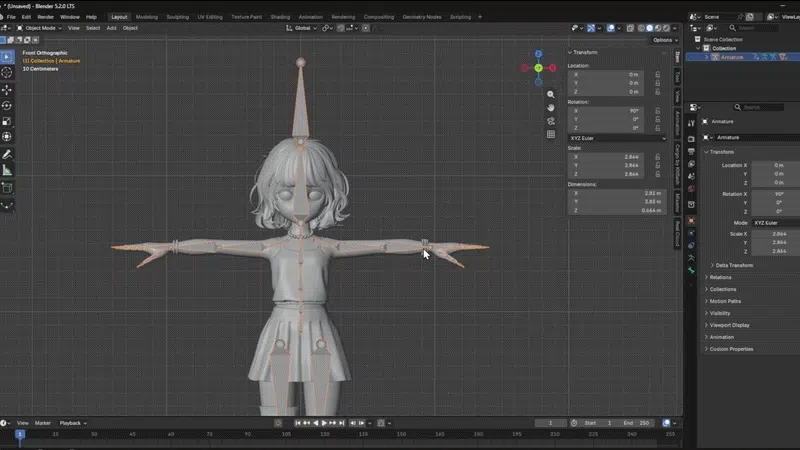Open the timeline Marker menu
Image resolution: width=800 pixels, height=450 pixels.
pos(43,423)
